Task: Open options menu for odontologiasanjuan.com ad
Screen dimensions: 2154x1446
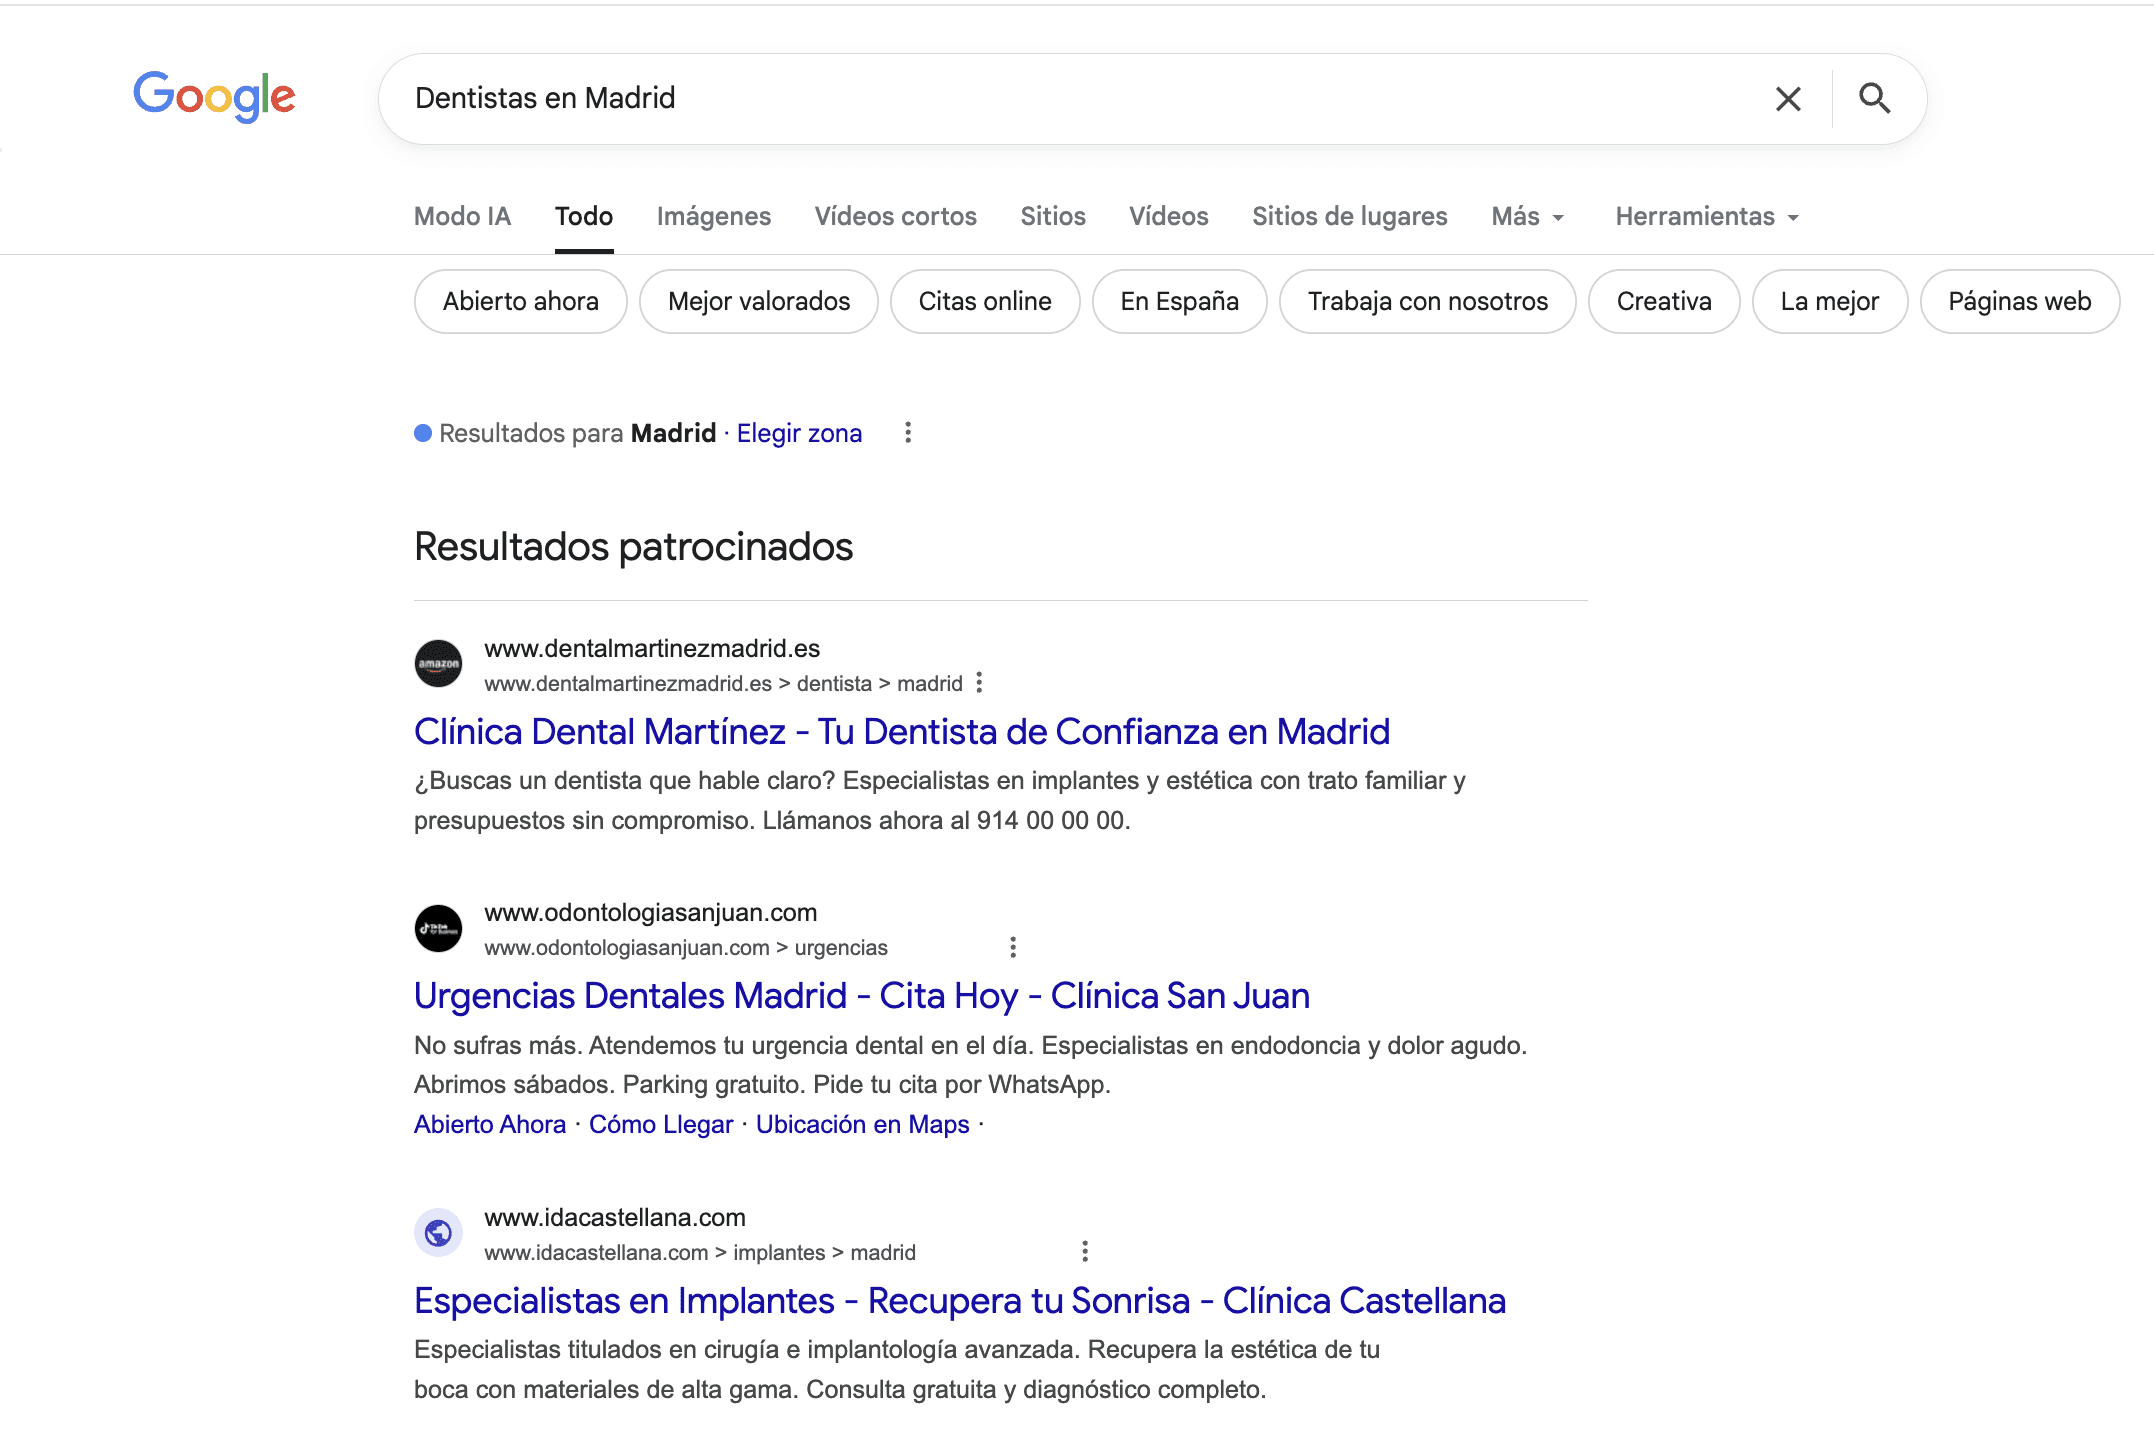Action: 1012,947
